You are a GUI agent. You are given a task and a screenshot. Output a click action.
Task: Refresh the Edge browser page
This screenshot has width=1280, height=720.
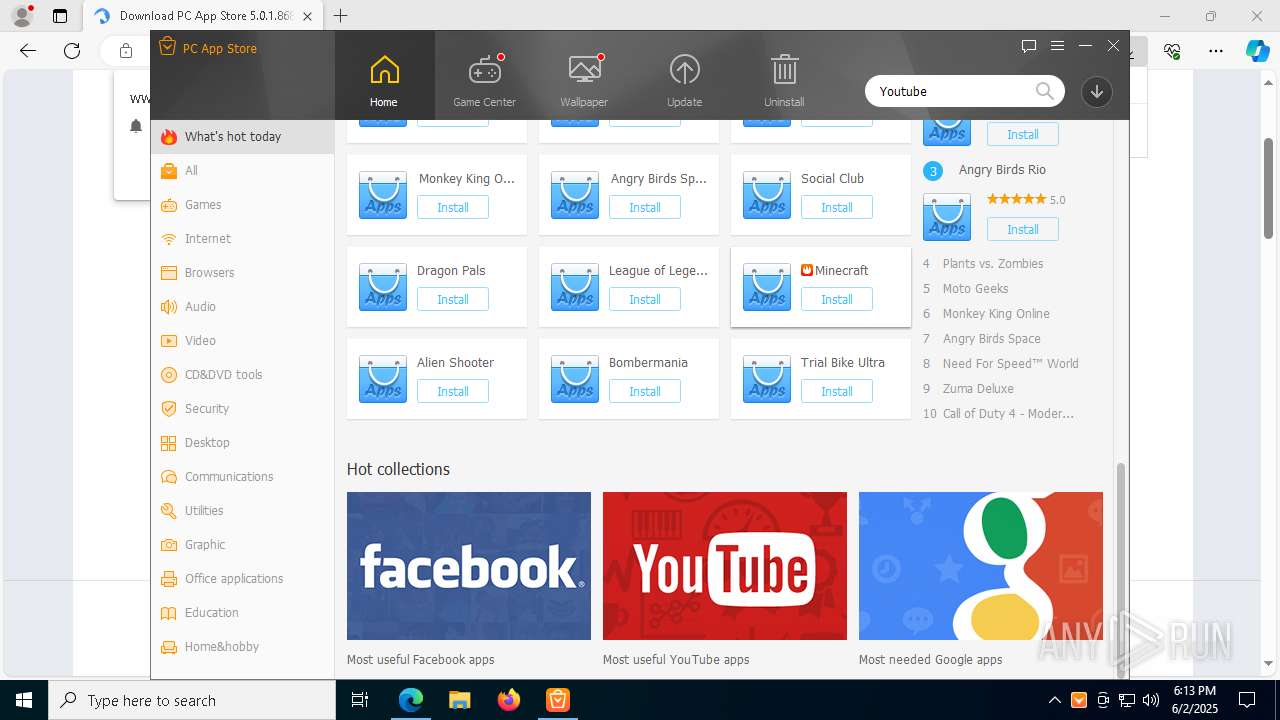72,51
